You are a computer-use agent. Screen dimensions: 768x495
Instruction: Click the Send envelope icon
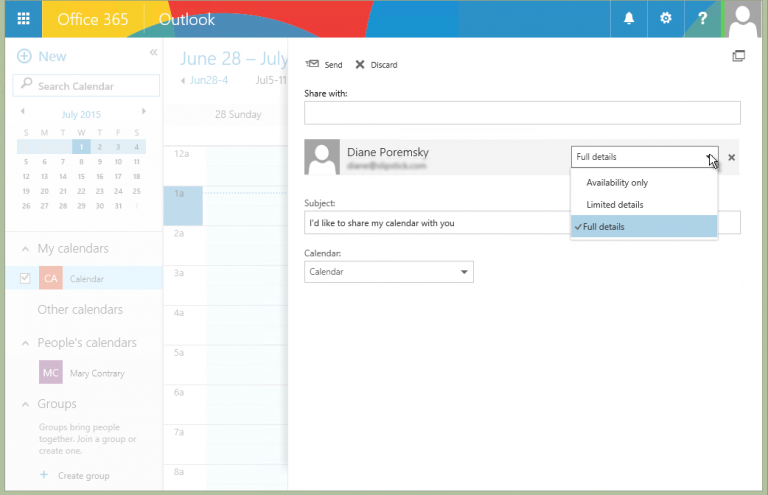pos(312,64)
